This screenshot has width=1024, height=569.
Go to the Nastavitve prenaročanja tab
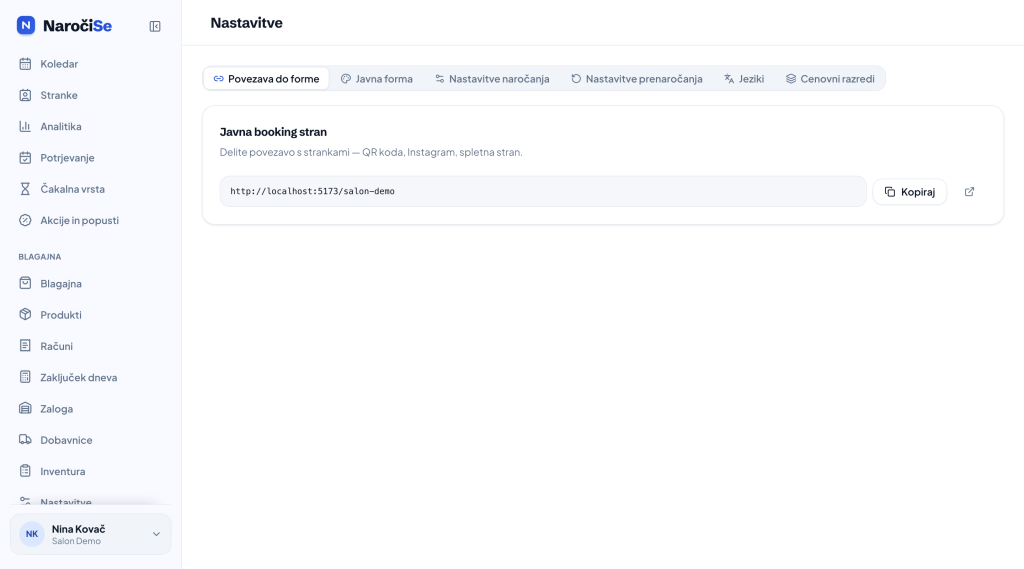[x=637, y=78]
